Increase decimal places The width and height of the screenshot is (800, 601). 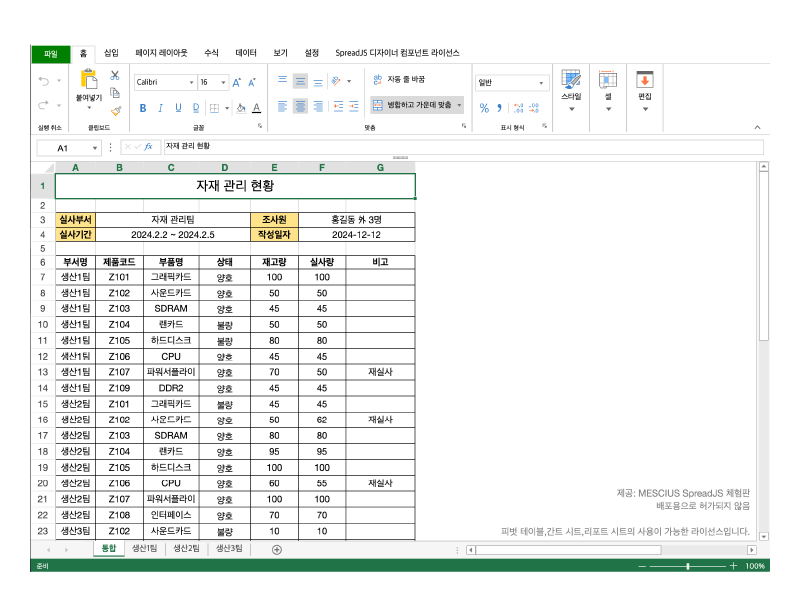tap(518, 108)
